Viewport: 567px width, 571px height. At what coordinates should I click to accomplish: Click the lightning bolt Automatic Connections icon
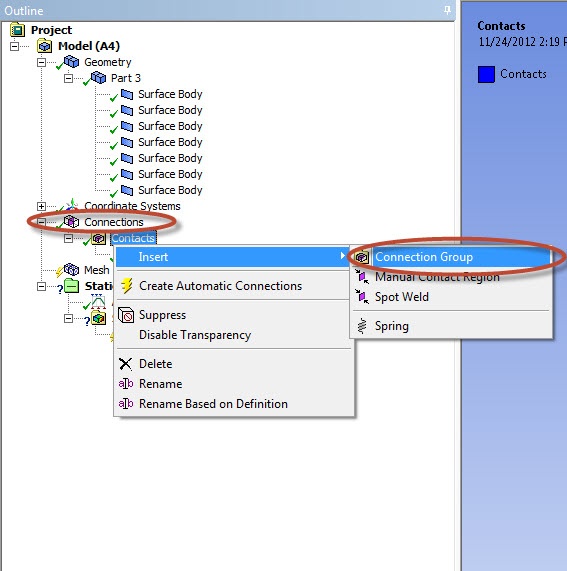(127, 286)
